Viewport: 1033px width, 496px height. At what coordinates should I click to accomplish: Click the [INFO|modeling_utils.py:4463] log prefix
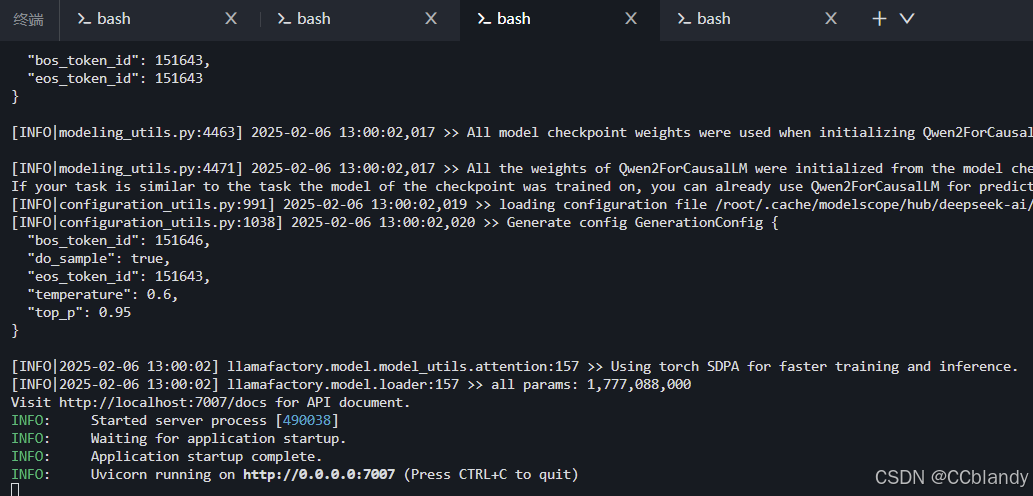click(x=127, y=132)
